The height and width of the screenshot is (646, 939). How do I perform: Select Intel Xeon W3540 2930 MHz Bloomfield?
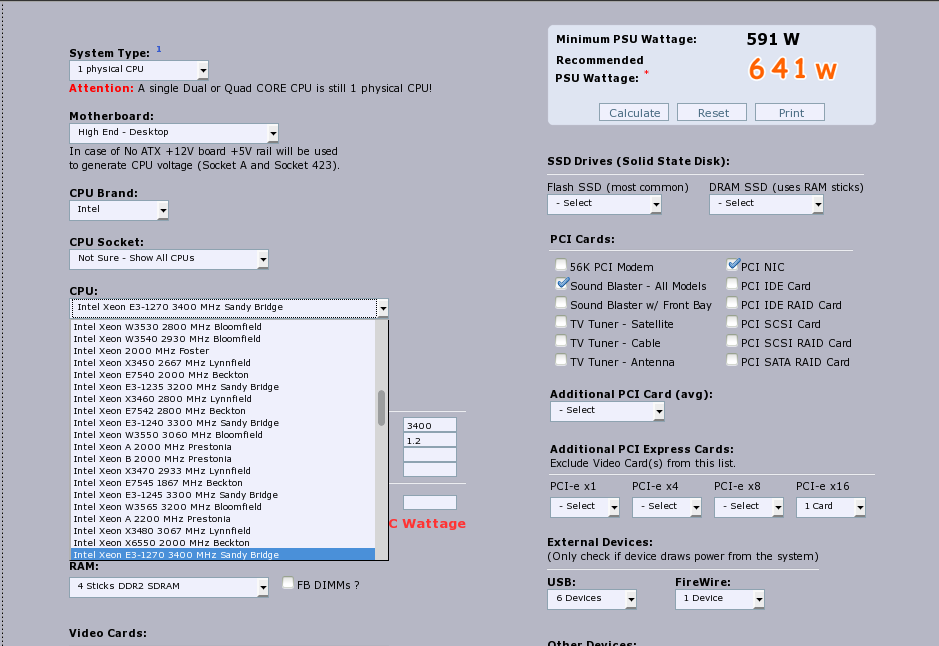[x=223, y=339]
